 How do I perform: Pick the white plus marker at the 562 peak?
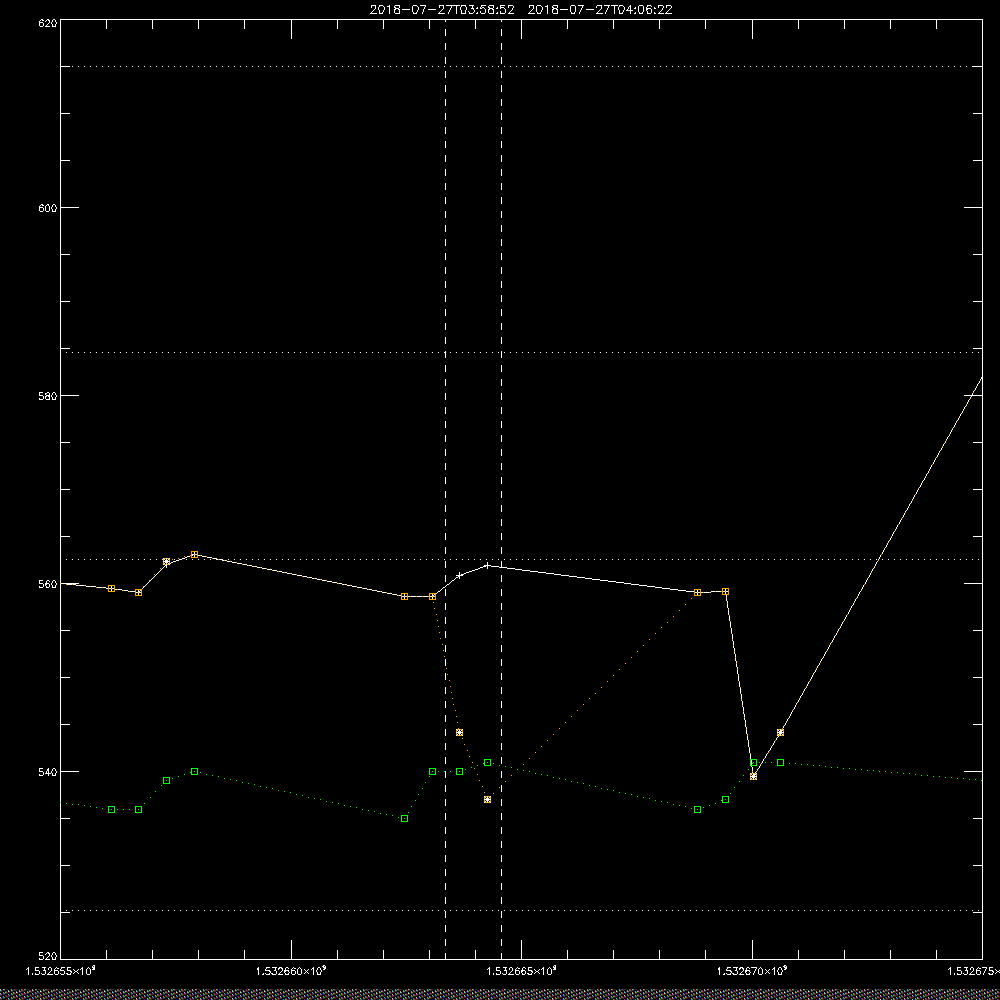tap(488, 565)
